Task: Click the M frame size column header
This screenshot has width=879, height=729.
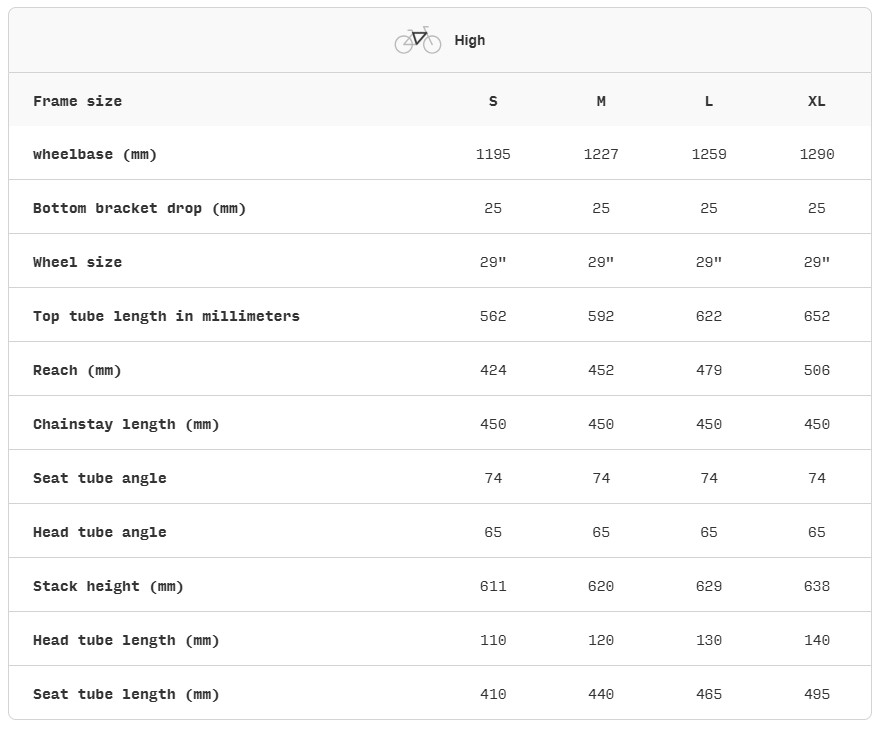Action: click(x=601, y=101)
